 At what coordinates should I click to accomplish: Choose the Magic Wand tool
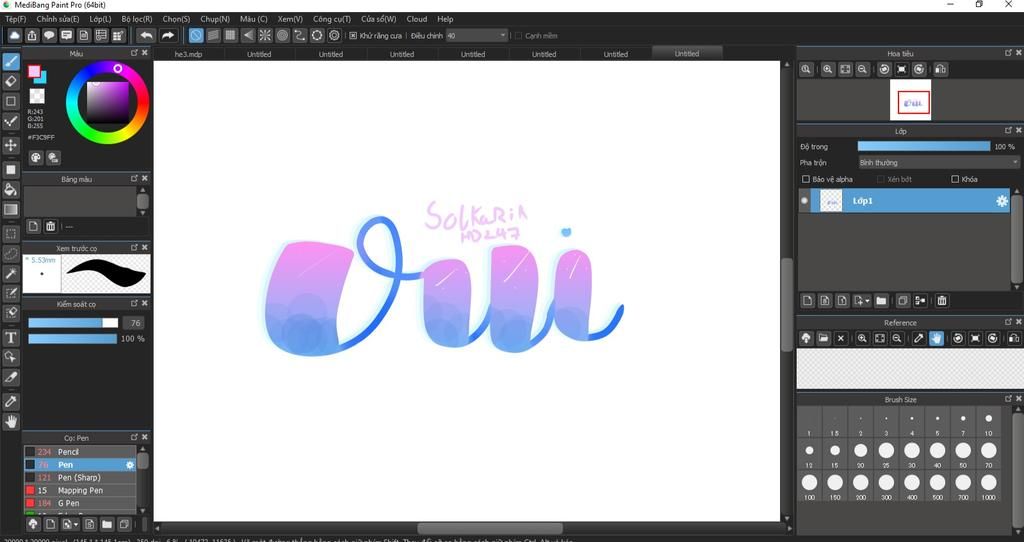pos(11,274)
